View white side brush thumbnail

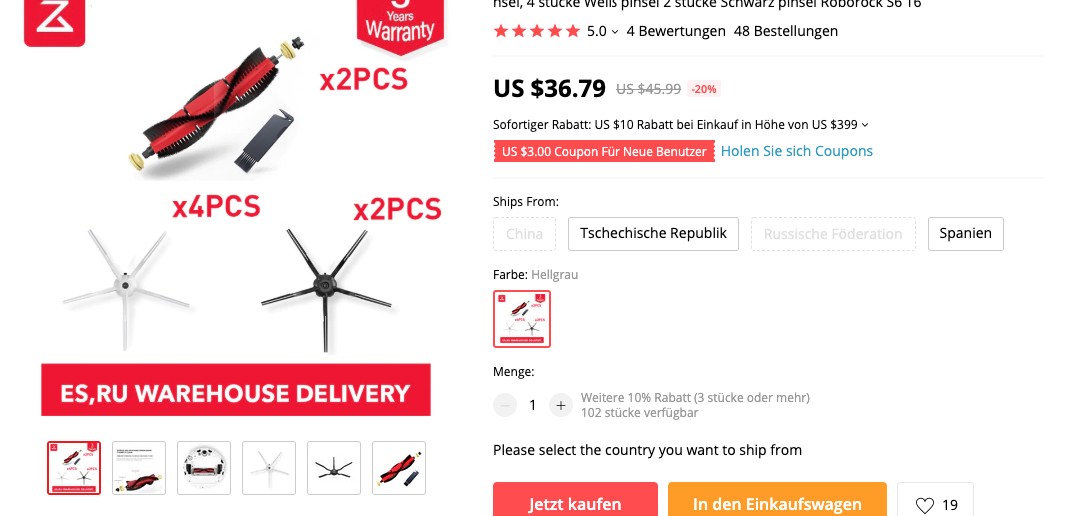269,468
